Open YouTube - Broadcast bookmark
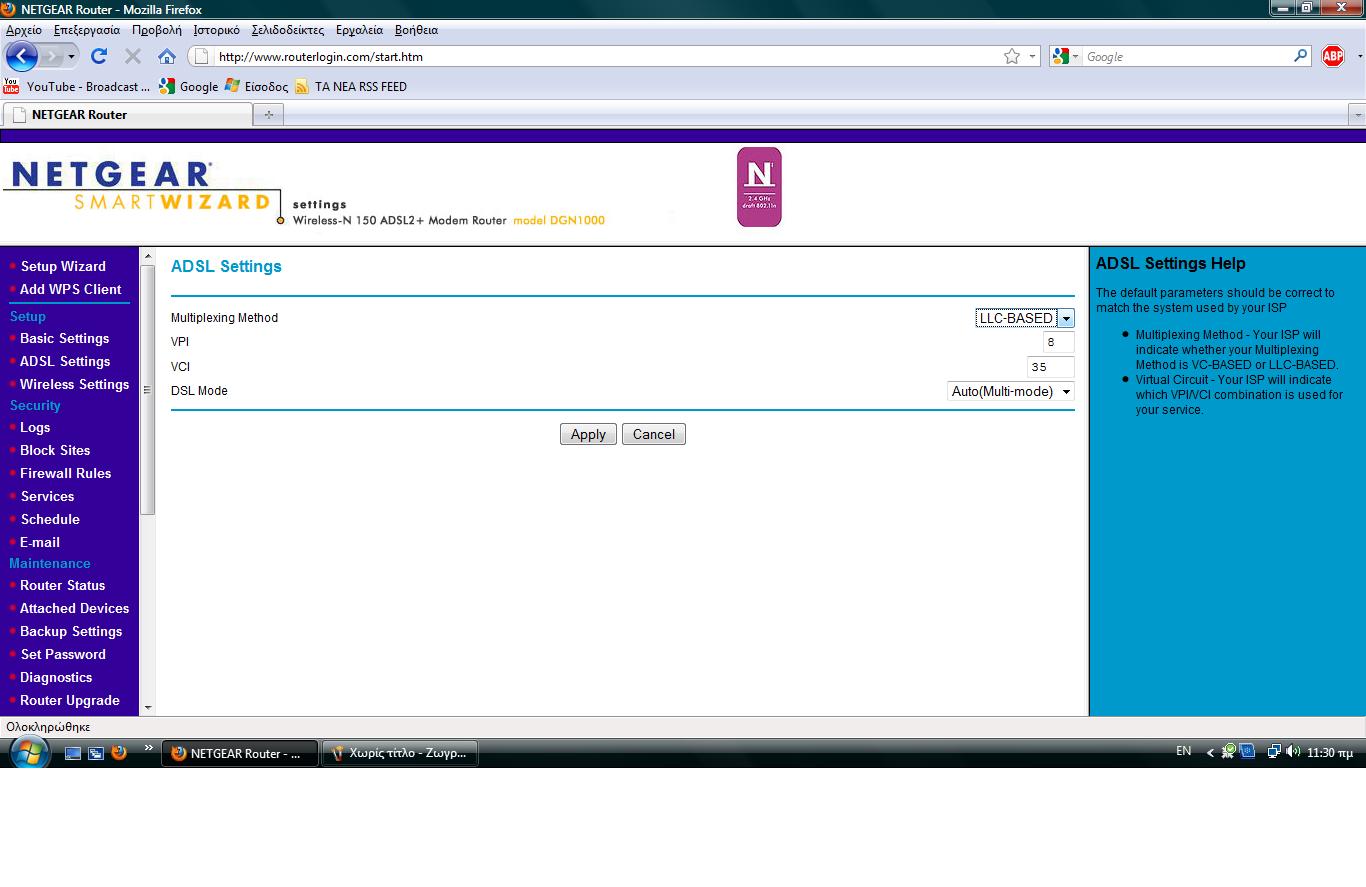This screenshot has height=887, width=1366. click(x=77, y=87)
